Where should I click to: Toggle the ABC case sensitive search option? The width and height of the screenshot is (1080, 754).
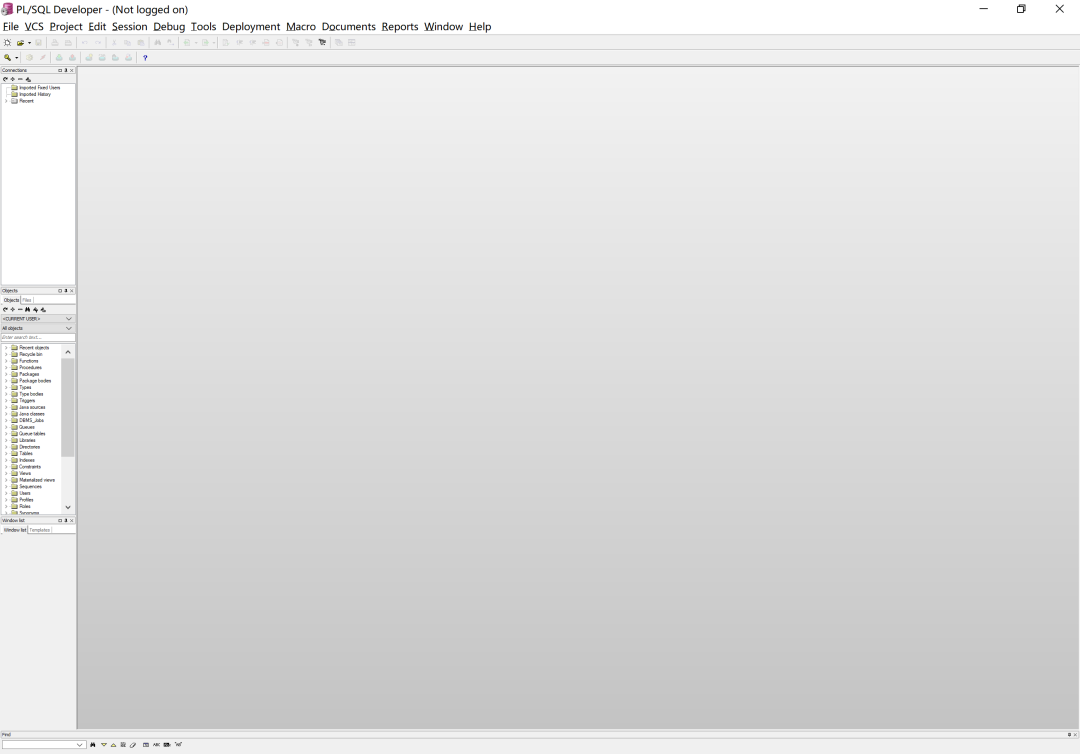pos(156,744)
